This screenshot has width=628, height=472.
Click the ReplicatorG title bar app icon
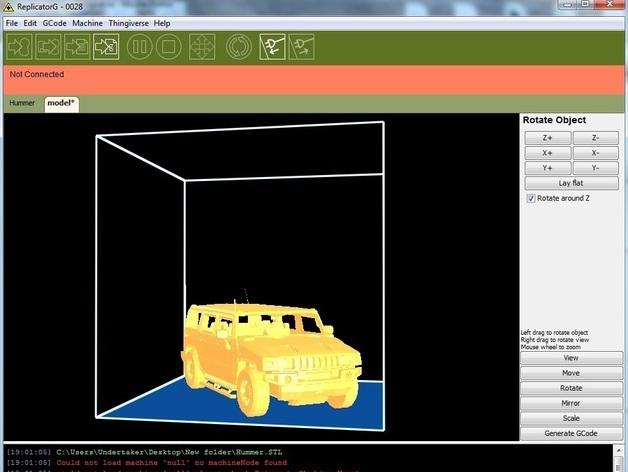pyautogui.click(x=8, y=7)
